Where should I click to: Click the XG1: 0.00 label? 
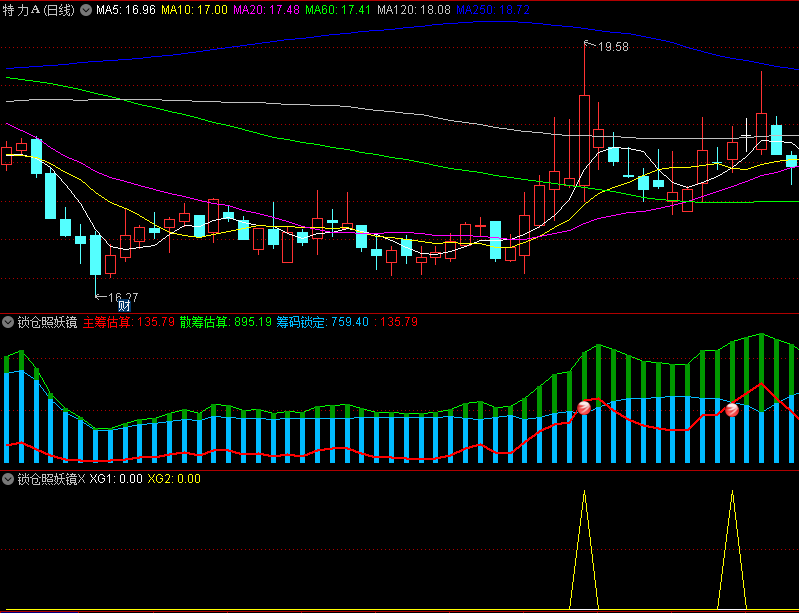coord(116,479)
